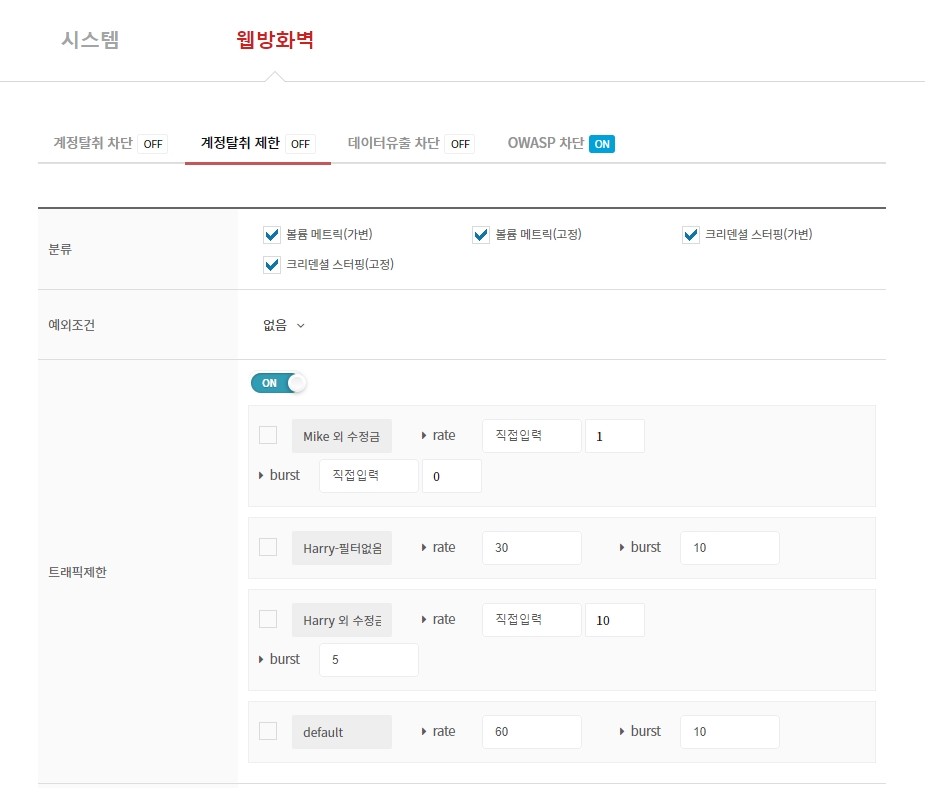This screenshot has width=925, height=788.
Task: Expand the 예외조건 없음 dropdown
Action: [x=284, y=325]
